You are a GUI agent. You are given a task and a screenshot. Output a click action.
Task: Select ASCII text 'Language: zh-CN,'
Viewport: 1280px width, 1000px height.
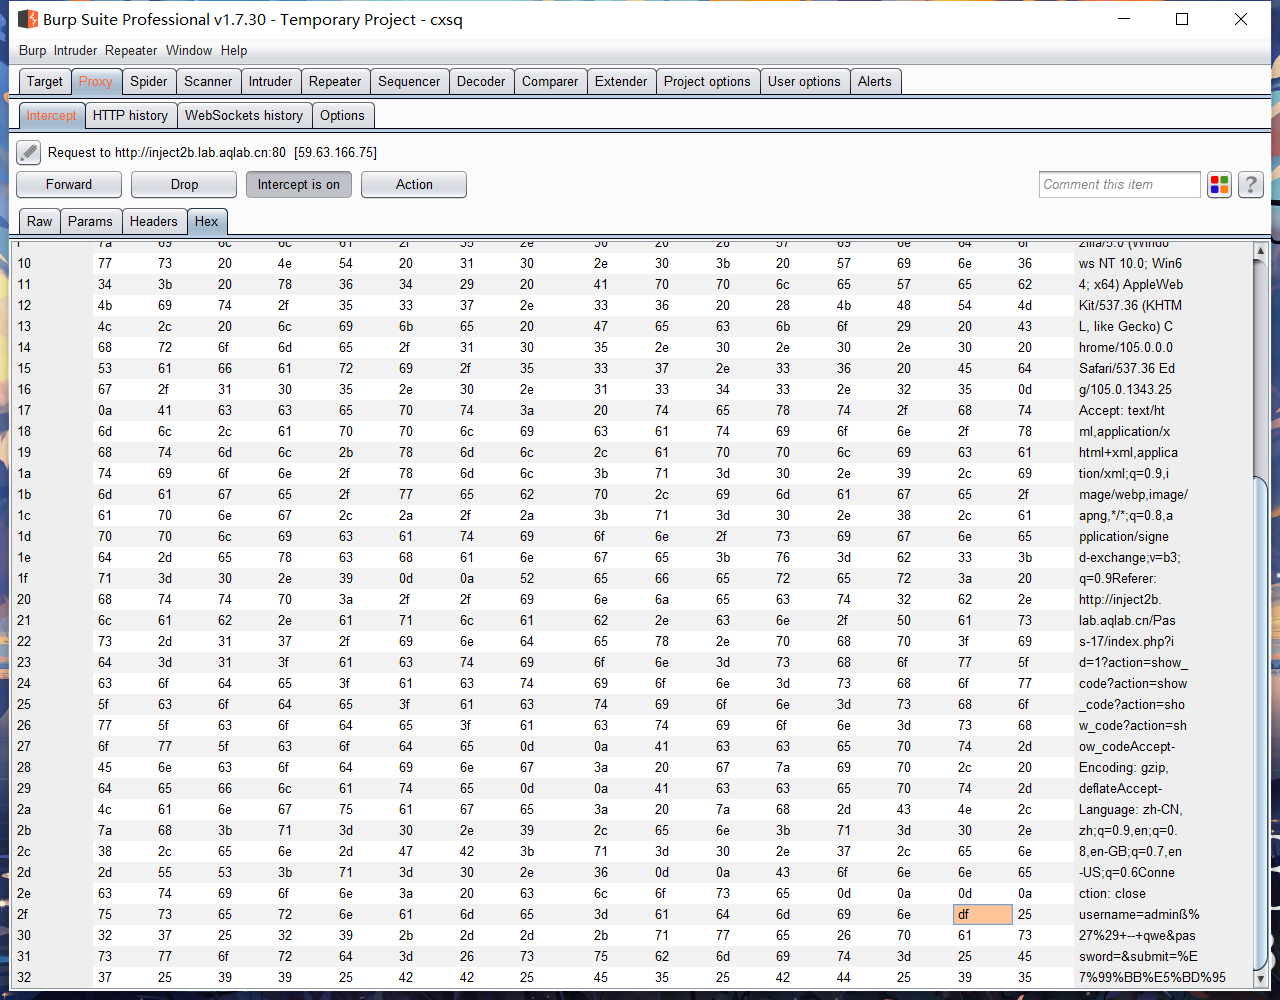[x=1130, y=809]
